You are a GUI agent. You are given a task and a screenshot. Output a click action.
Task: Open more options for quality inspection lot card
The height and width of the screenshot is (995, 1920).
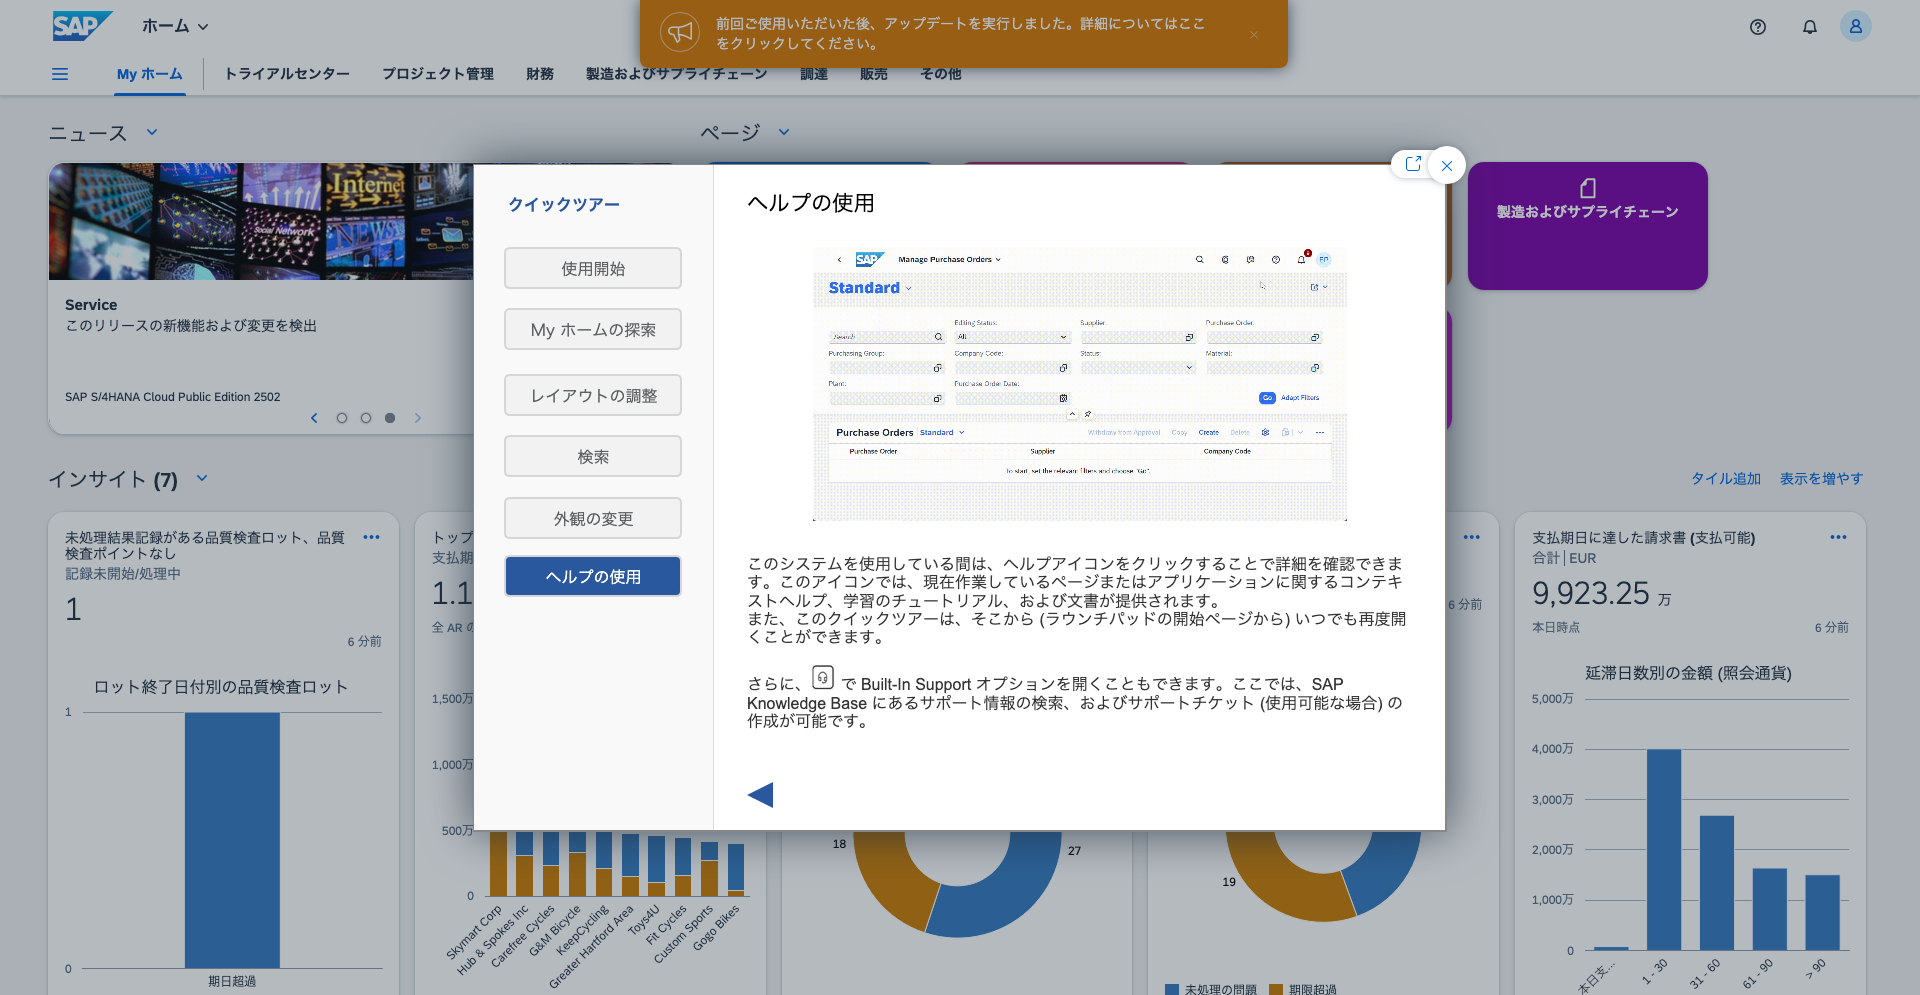coord(372,537)
